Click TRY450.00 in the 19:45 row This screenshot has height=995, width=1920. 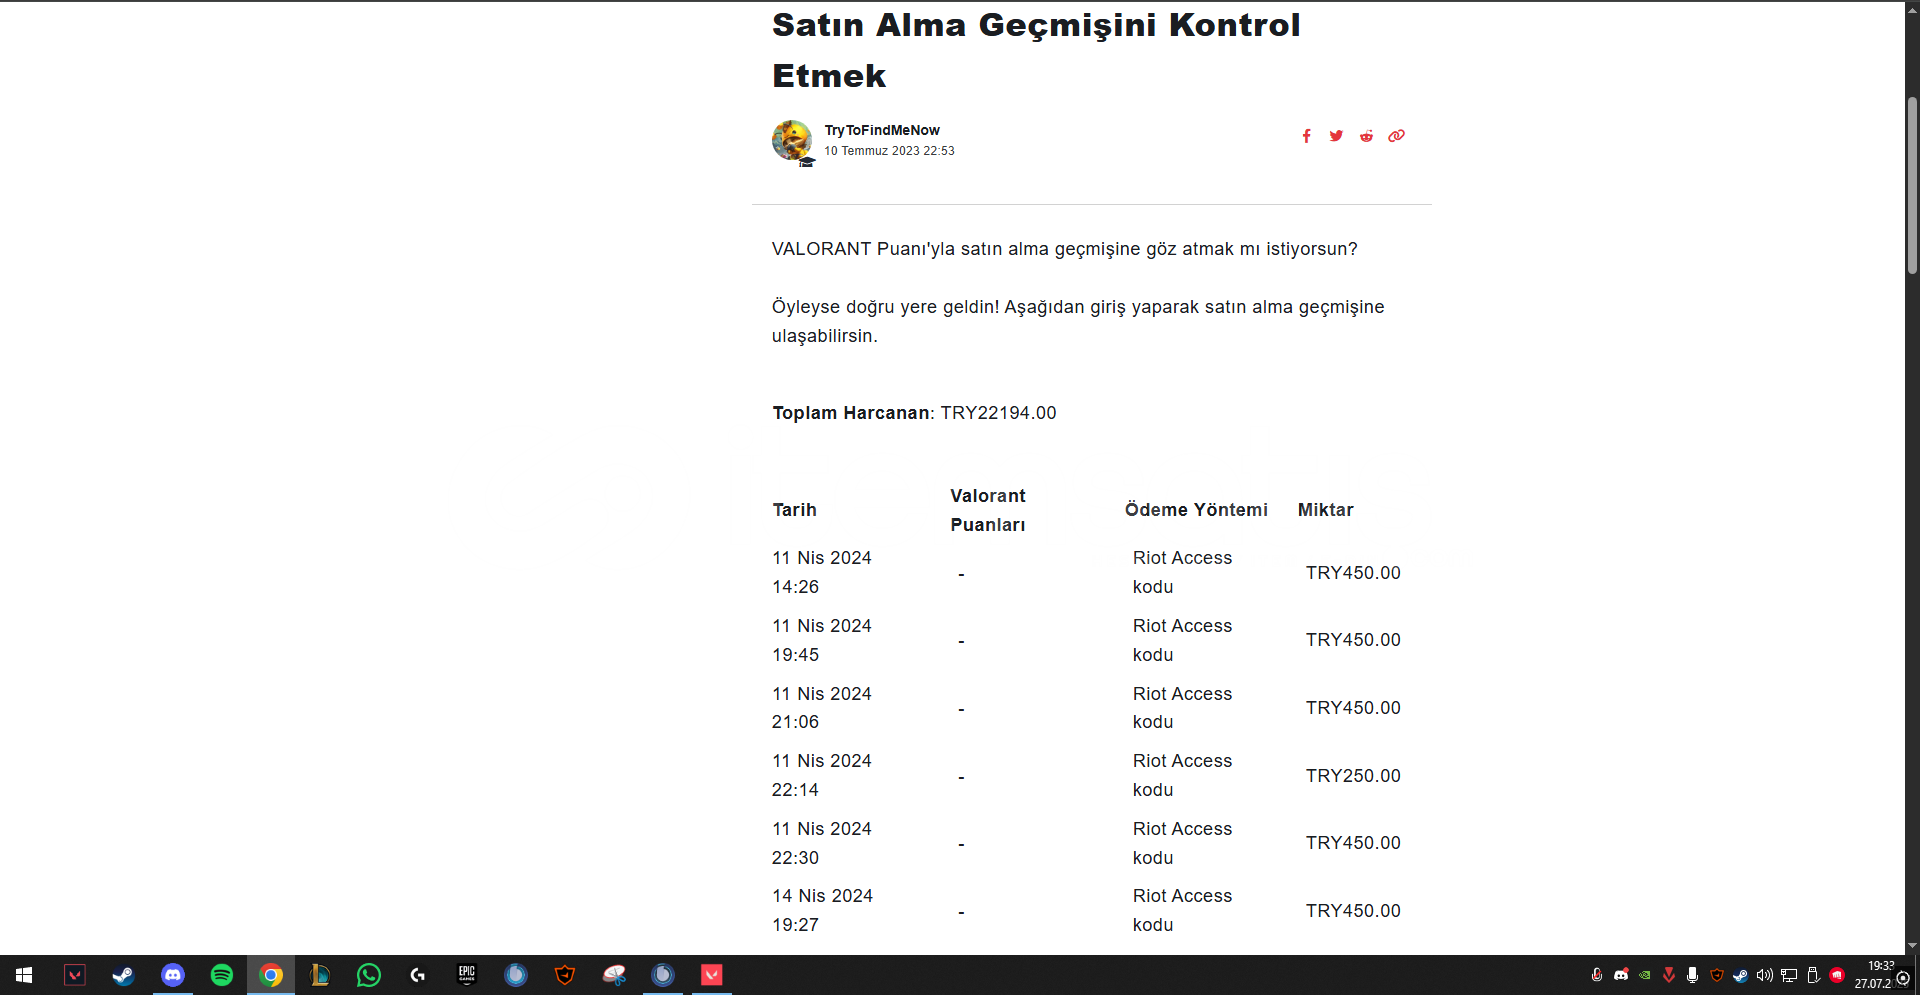(1353, 640)
